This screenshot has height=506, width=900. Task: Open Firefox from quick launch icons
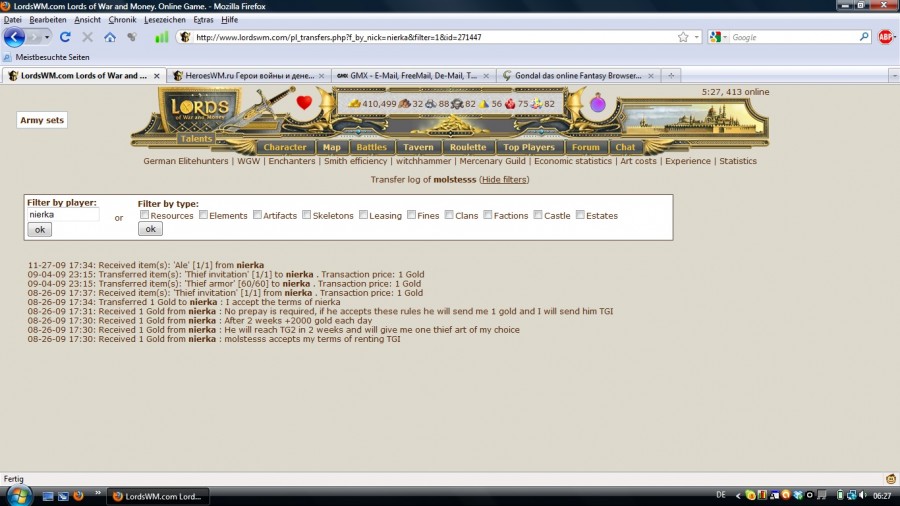(x=79, y=496)
